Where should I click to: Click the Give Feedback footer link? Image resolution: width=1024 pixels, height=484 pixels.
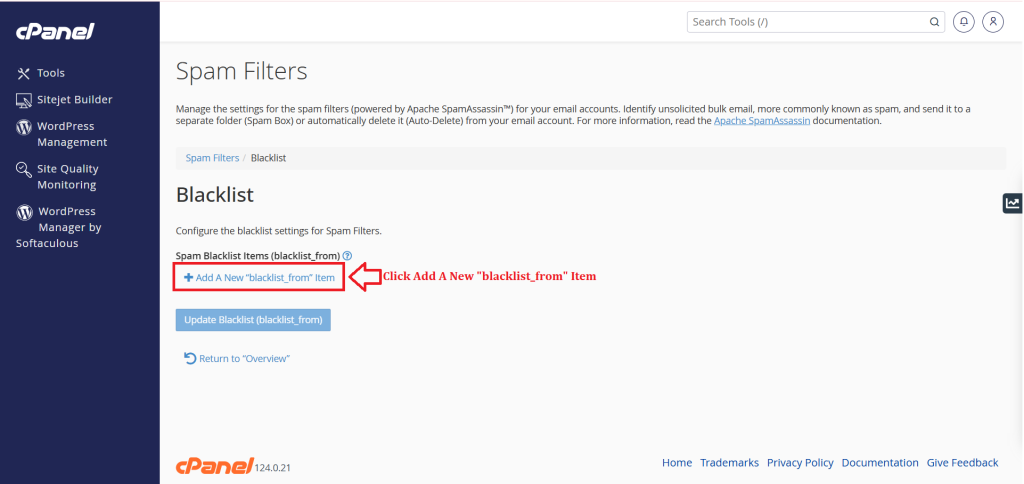[x=963, y=462]
